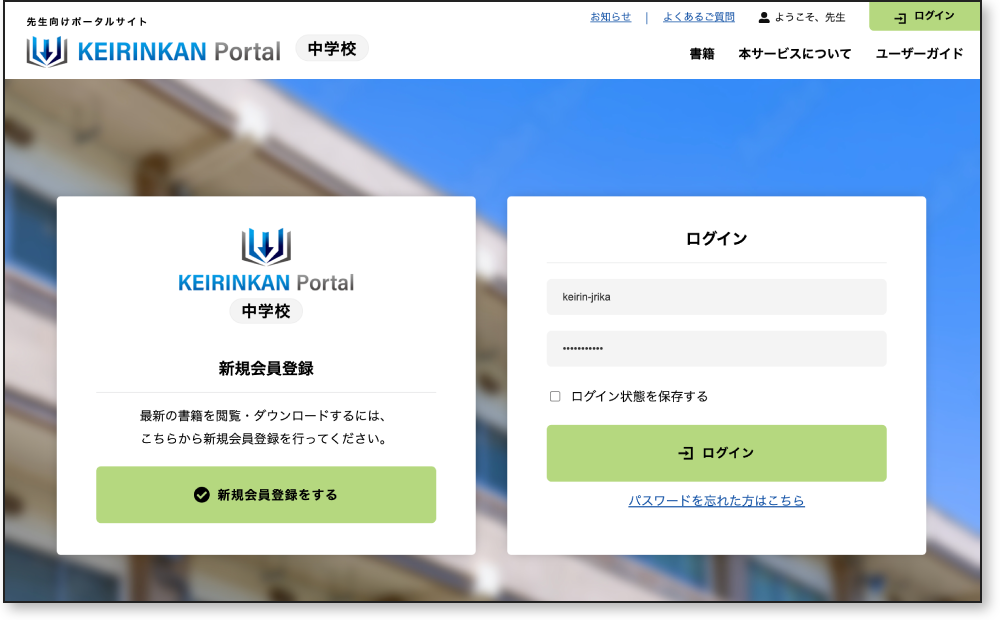Click the user silhouette icon beside ようこそ、先生
The image size is (1000, 620).
click(x=764, y=17)
